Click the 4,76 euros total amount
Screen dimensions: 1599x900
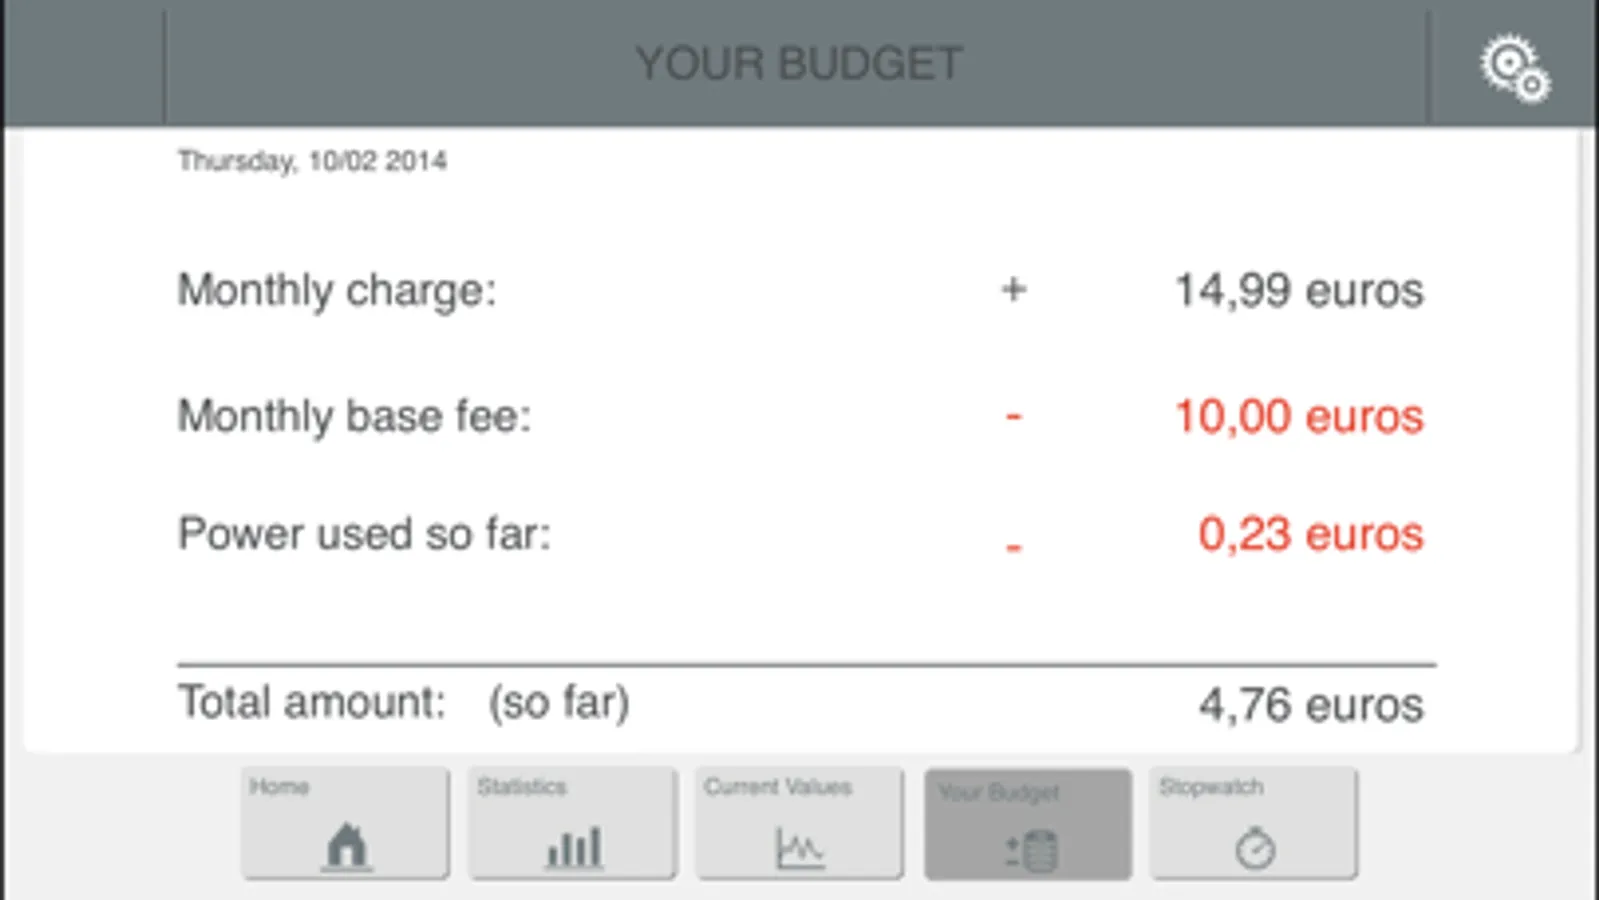(x=1310, y=705)
